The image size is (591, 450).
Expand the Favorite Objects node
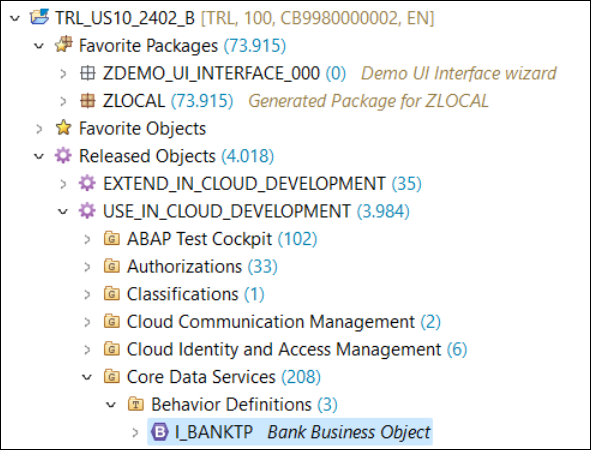(39, 129)
